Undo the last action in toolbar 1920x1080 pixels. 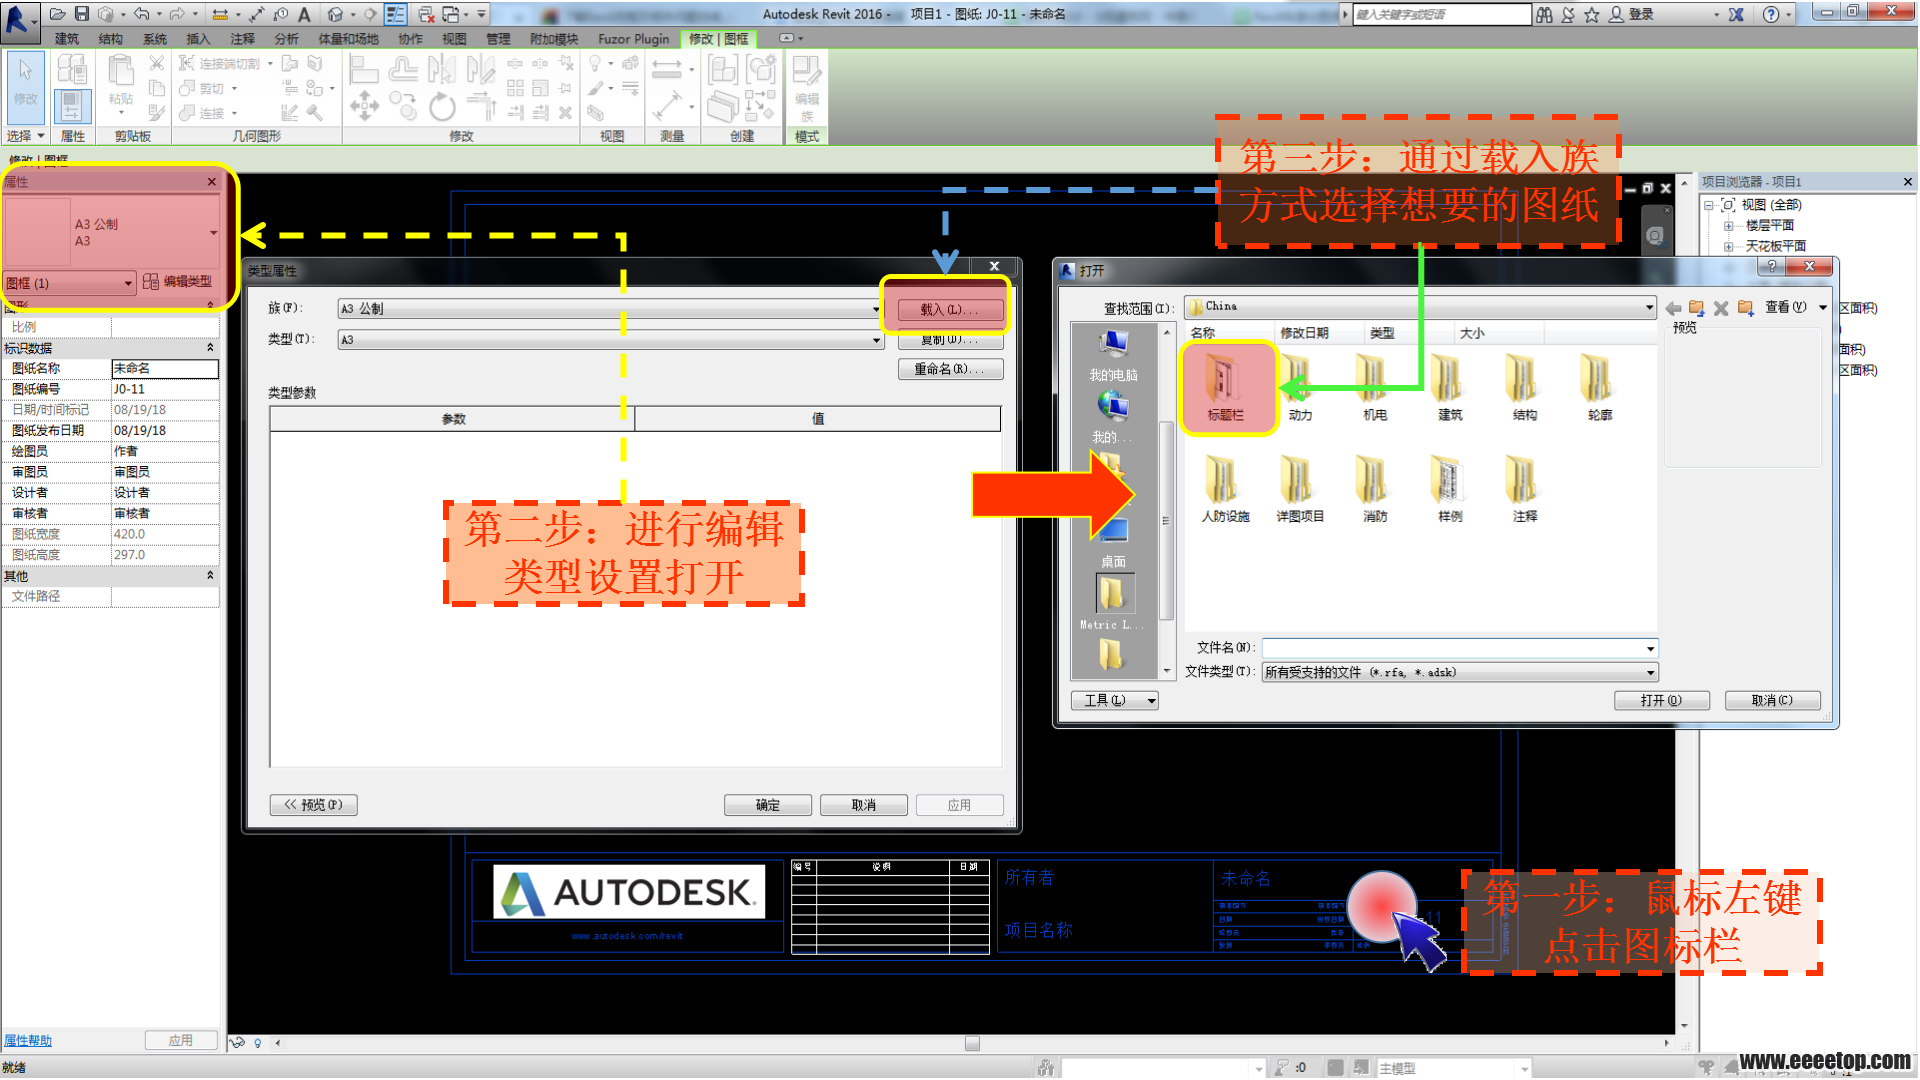pyautogui.click(x=142, y=14)
